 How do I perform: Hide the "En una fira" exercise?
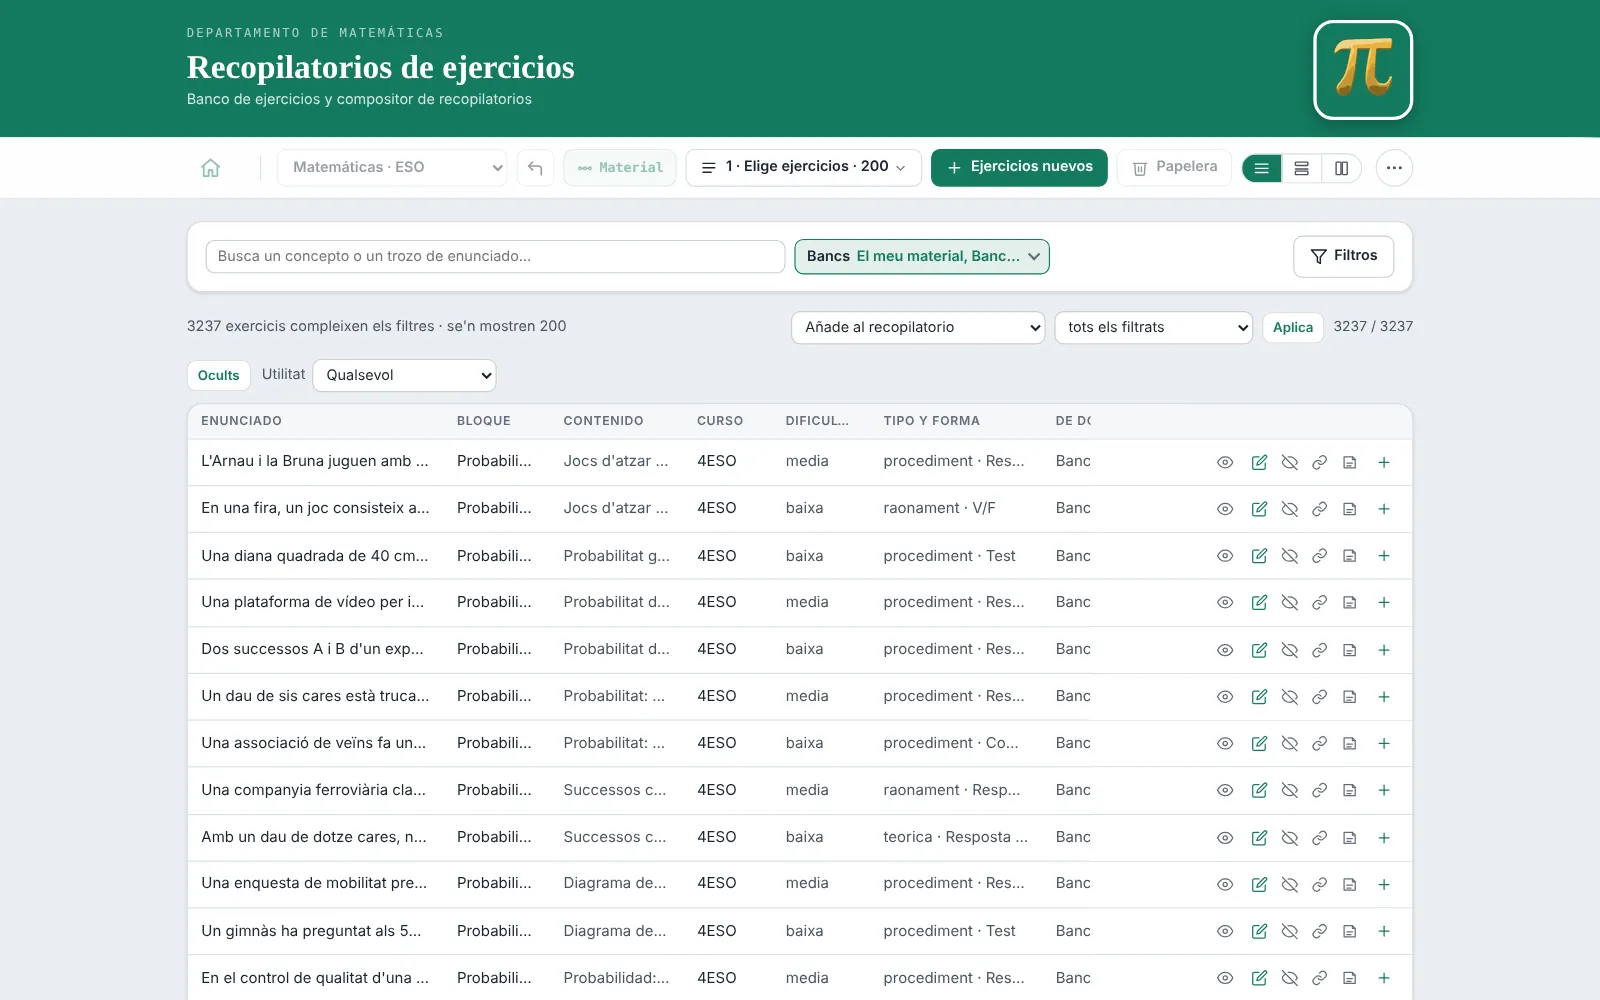1289,509
